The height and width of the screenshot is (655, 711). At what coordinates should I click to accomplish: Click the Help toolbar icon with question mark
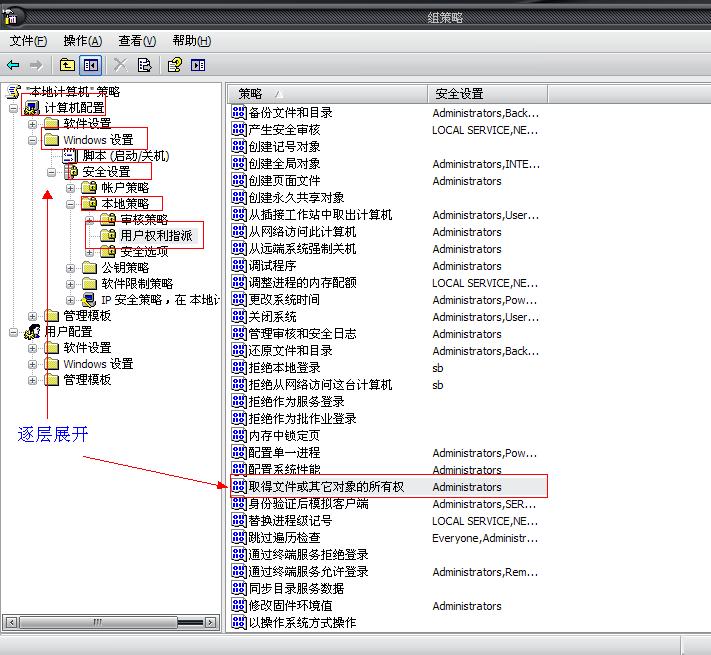click(174, 65)
